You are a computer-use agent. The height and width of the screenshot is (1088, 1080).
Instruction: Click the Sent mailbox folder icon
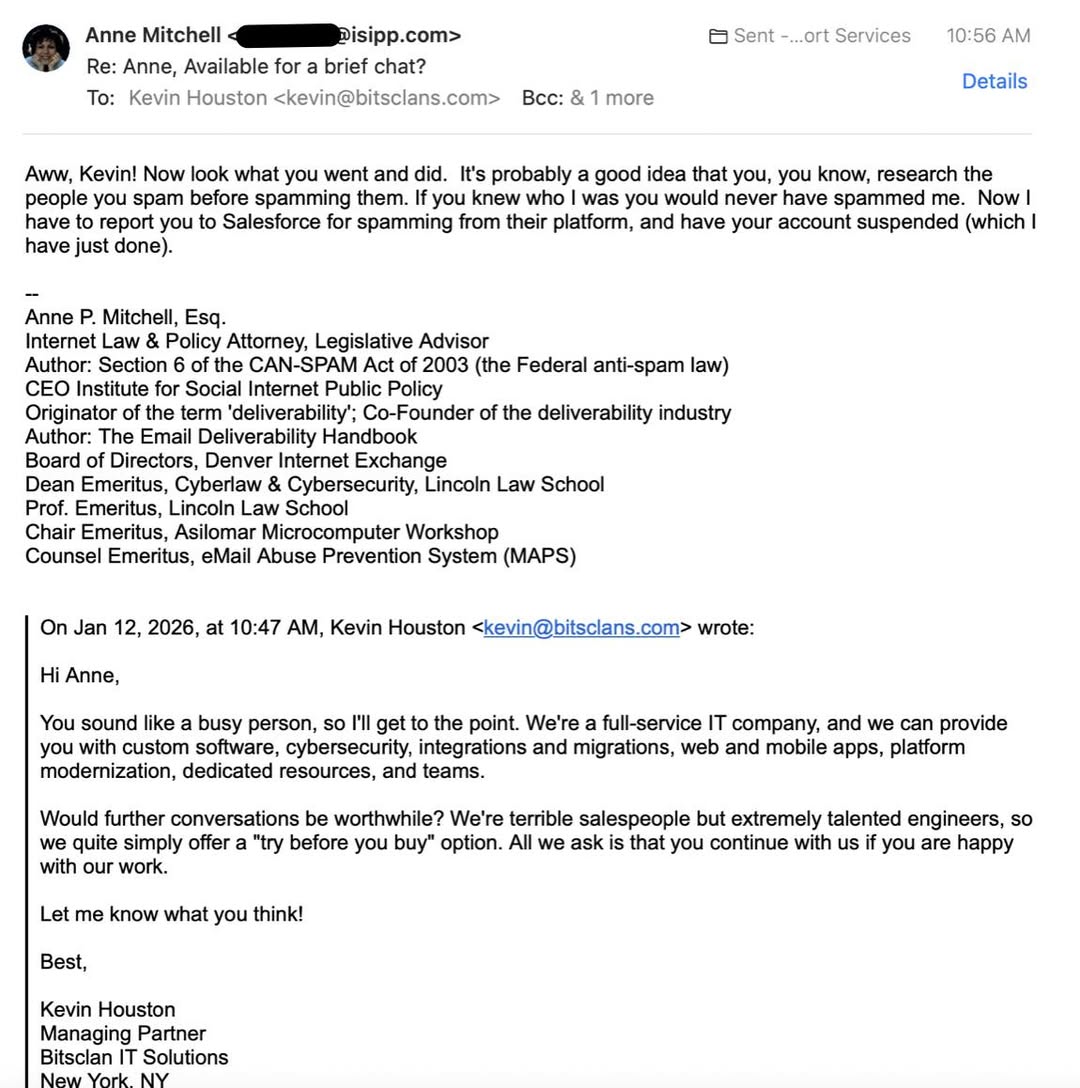tap(718, 36)
